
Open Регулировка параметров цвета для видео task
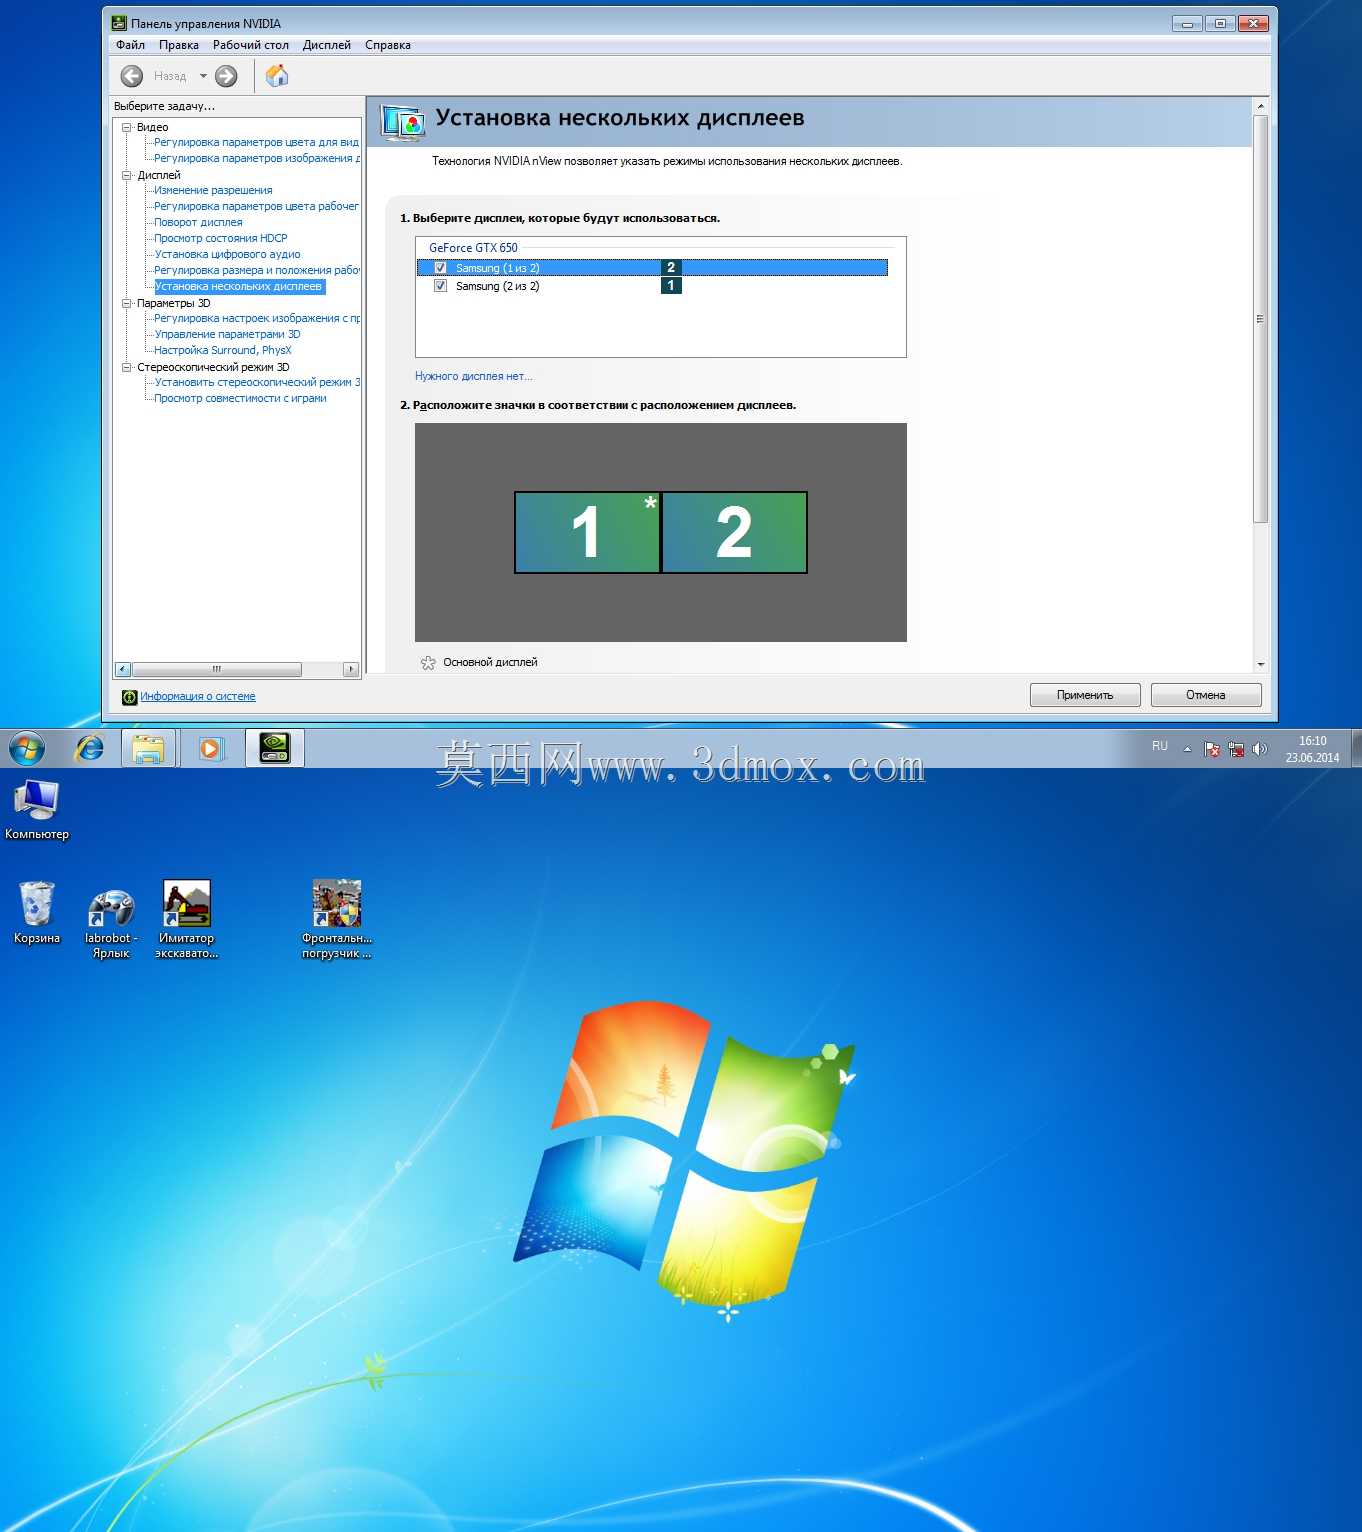pos(256,142)
